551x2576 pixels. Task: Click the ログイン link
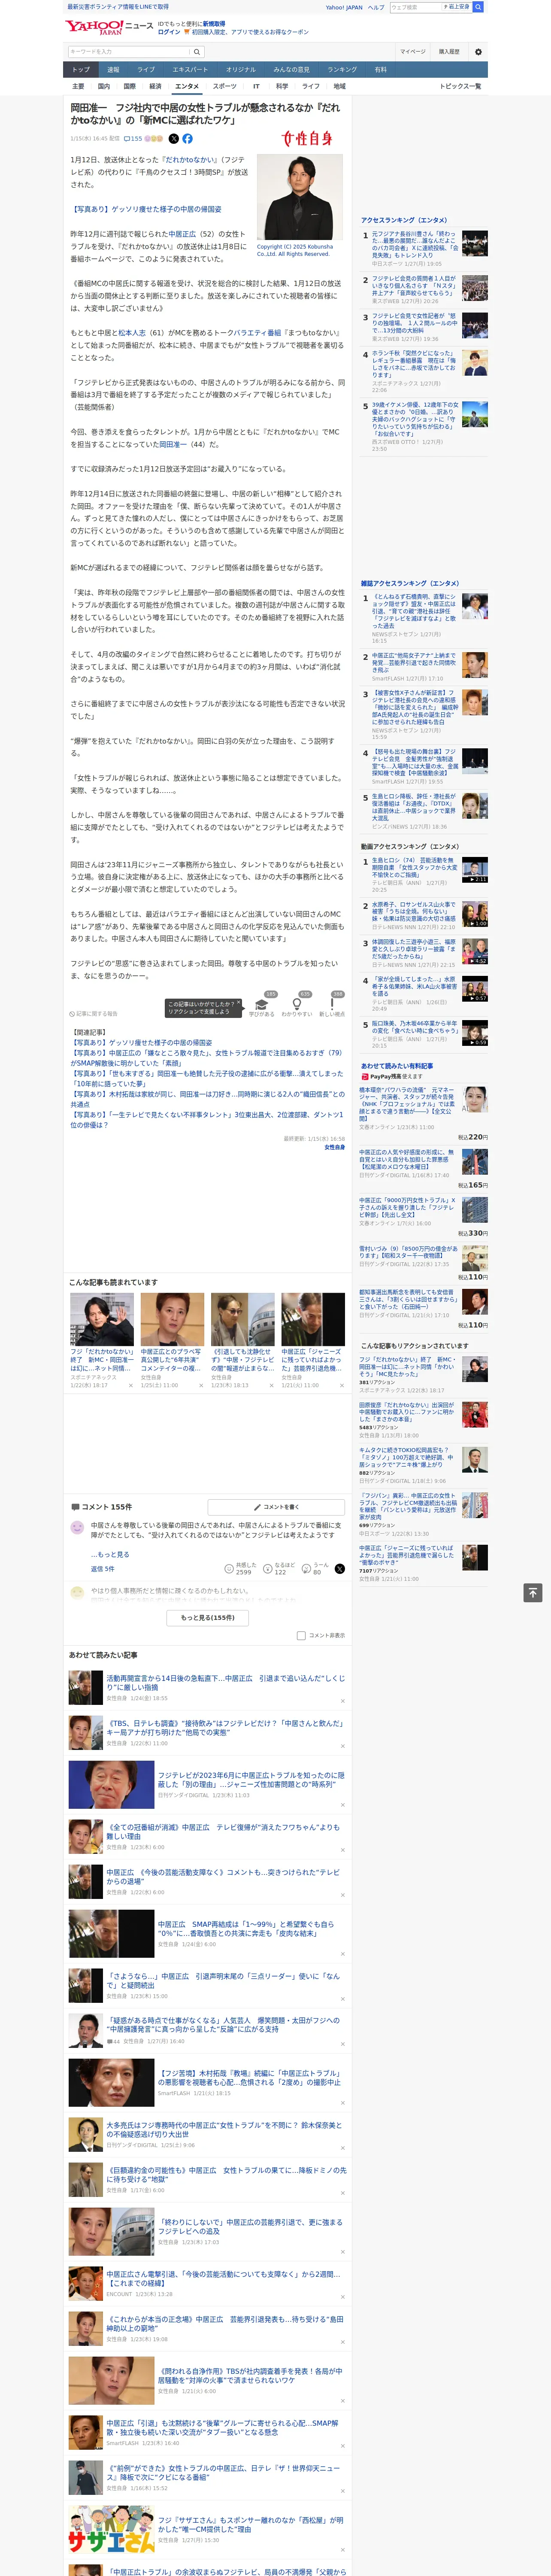coord(169,32)
